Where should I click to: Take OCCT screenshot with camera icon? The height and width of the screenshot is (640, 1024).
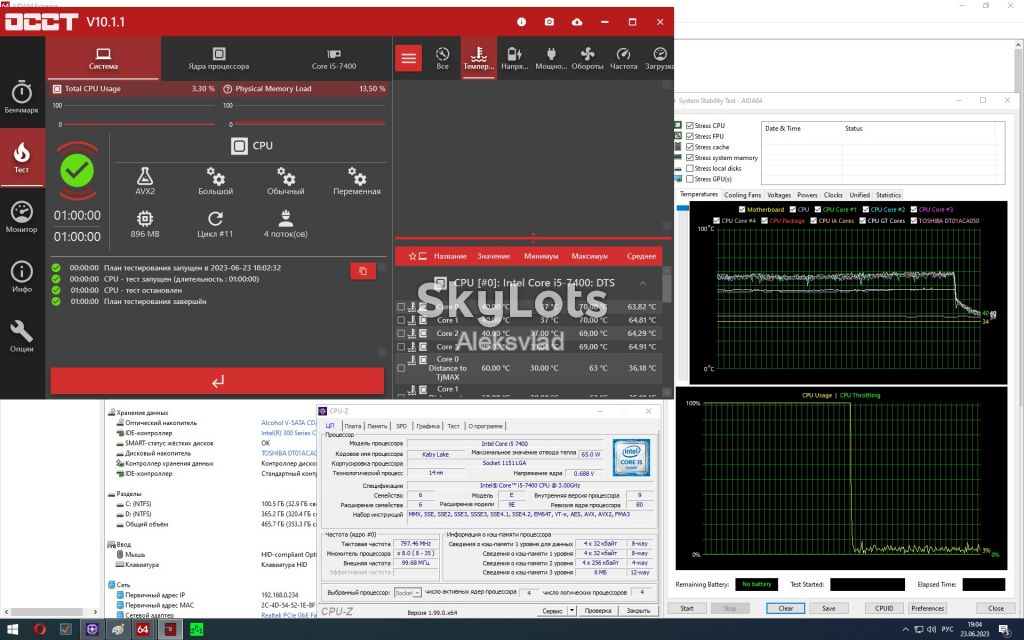click(x=549, y=22)
